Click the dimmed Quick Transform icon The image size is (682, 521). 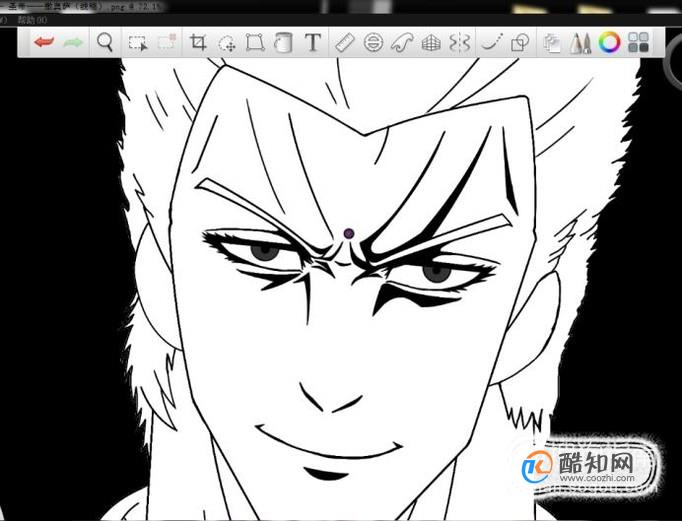coord(167,42)
